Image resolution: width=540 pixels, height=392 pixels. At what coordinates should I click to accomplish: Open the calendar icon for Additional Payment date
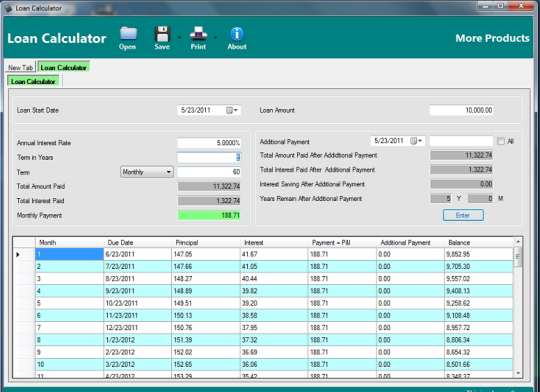416,141
